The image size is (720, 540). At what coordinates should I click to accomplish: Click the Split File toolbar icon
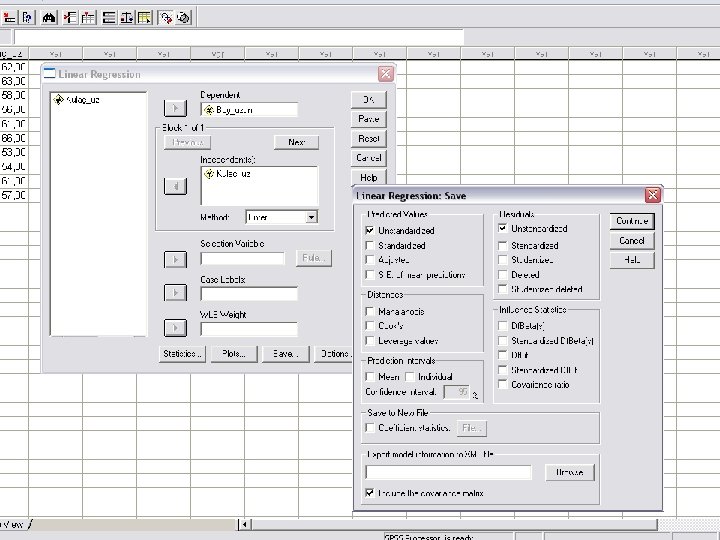[x=108, y=17]
